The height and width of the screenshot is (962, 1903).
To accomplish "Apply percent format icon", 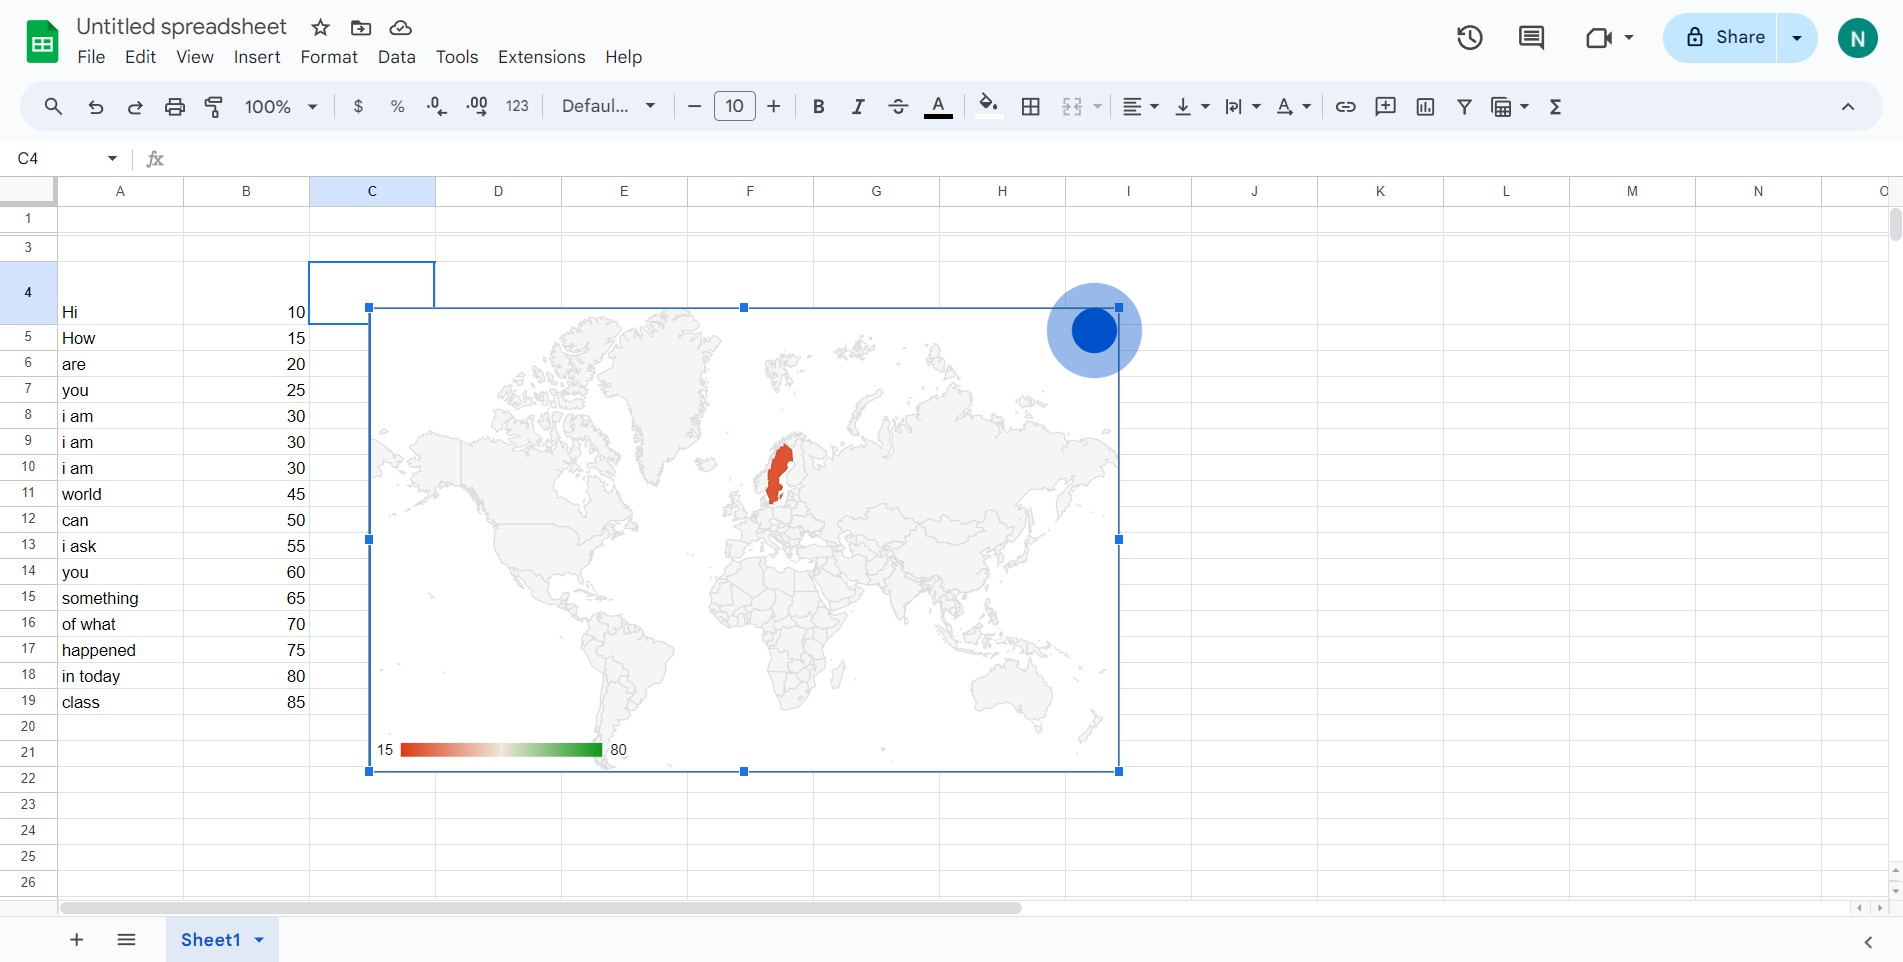I will (397, 106).
